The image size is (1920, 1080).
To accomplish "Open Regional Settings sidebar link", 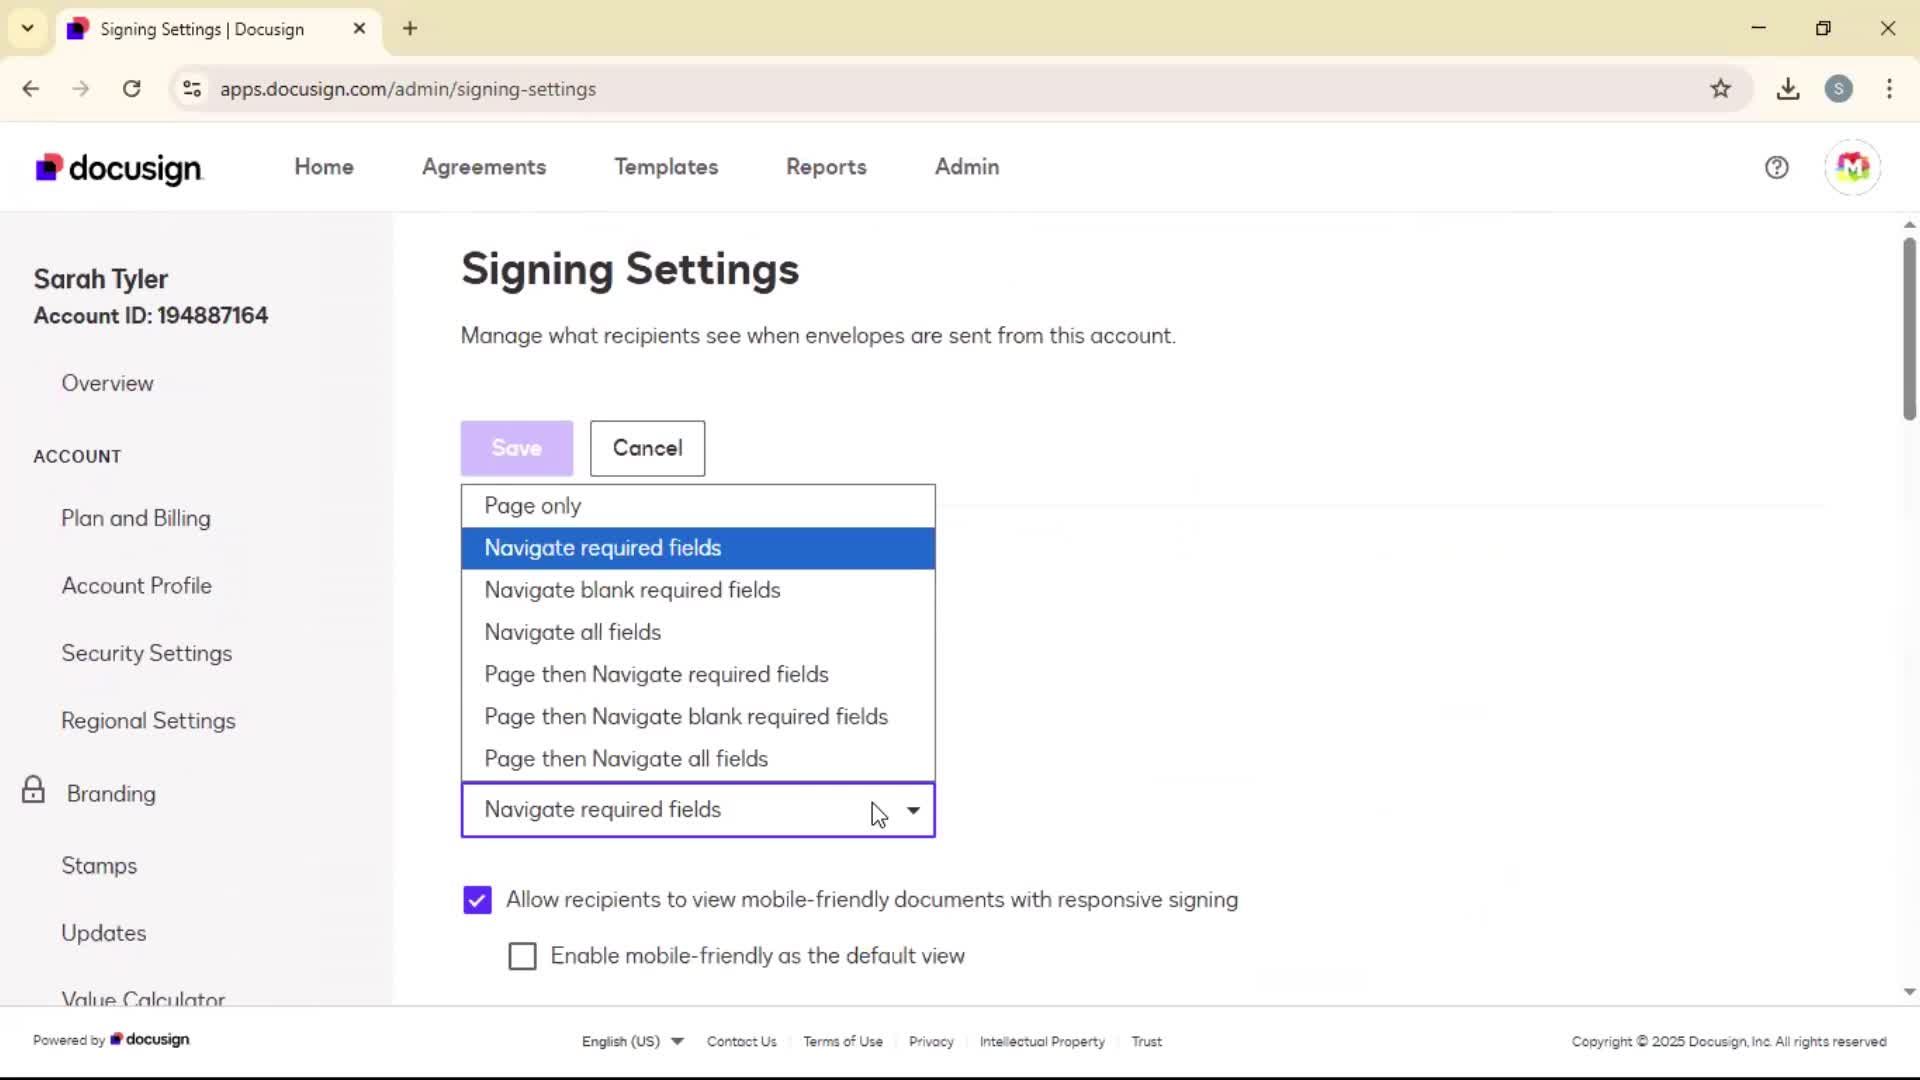I will click(x=148, y=721).
